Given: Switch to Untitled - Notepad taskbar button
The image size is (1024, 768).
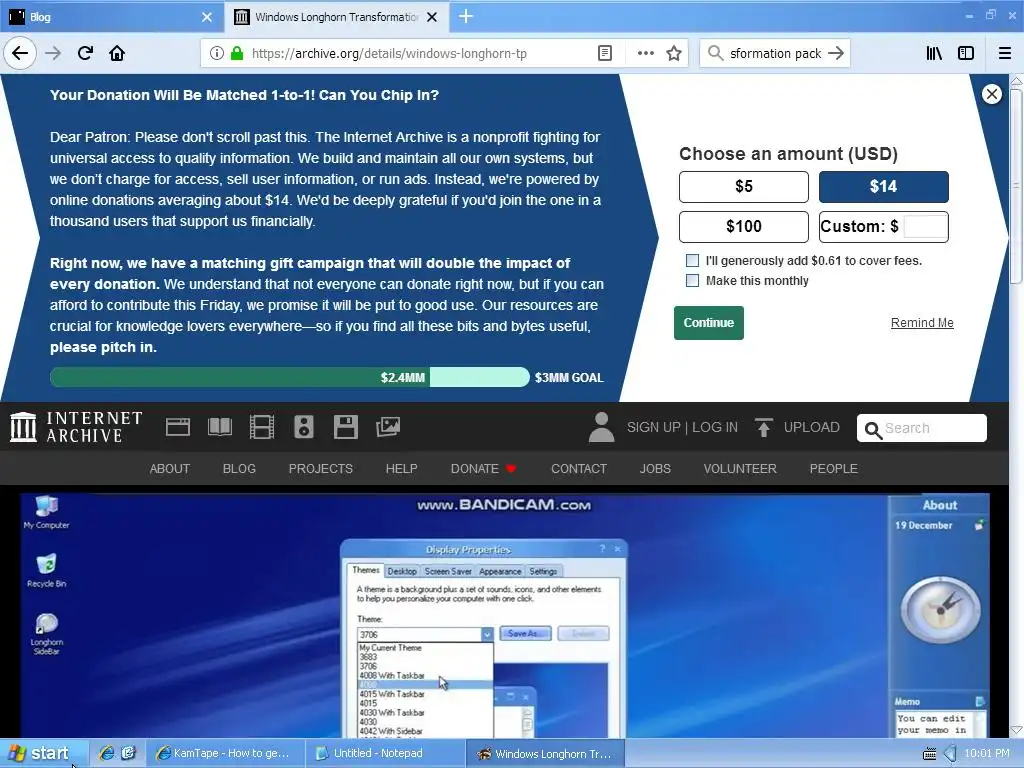Looking at the screenshot, I should pos(385,753).
